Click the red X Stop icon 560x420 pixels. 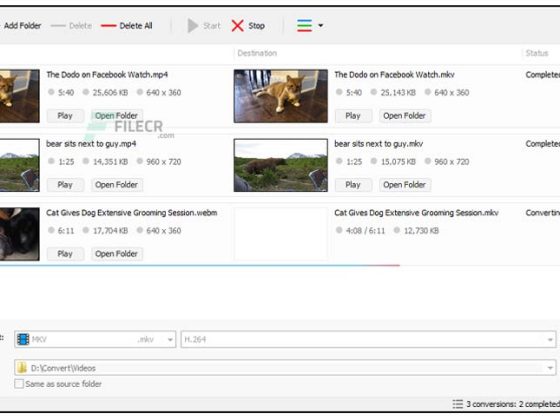tap(238, 26)
